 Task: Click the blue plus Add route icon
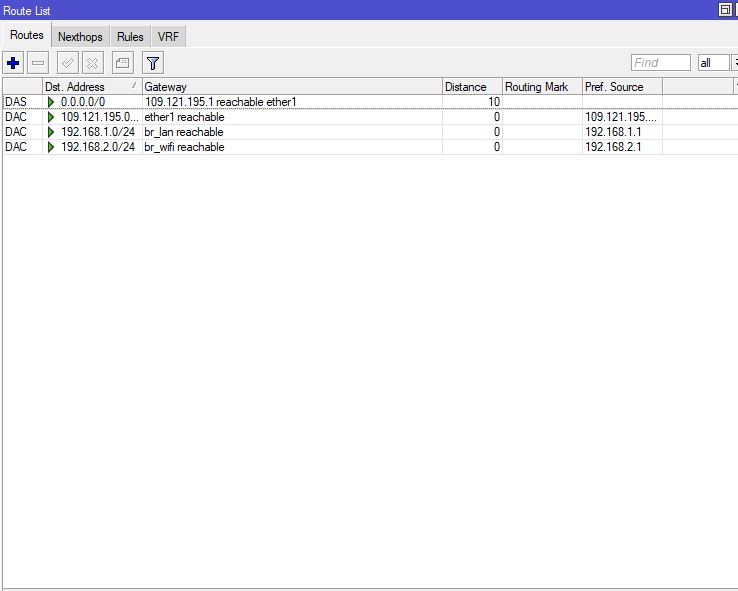(x=13, y=63)
